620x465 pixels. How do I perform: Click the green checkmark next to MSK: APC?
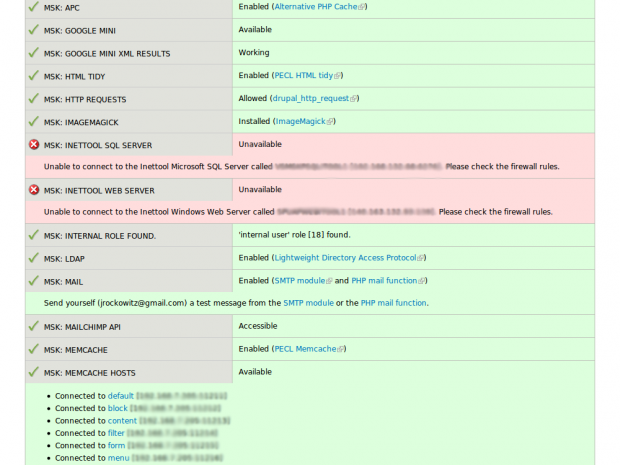[34, 6]
